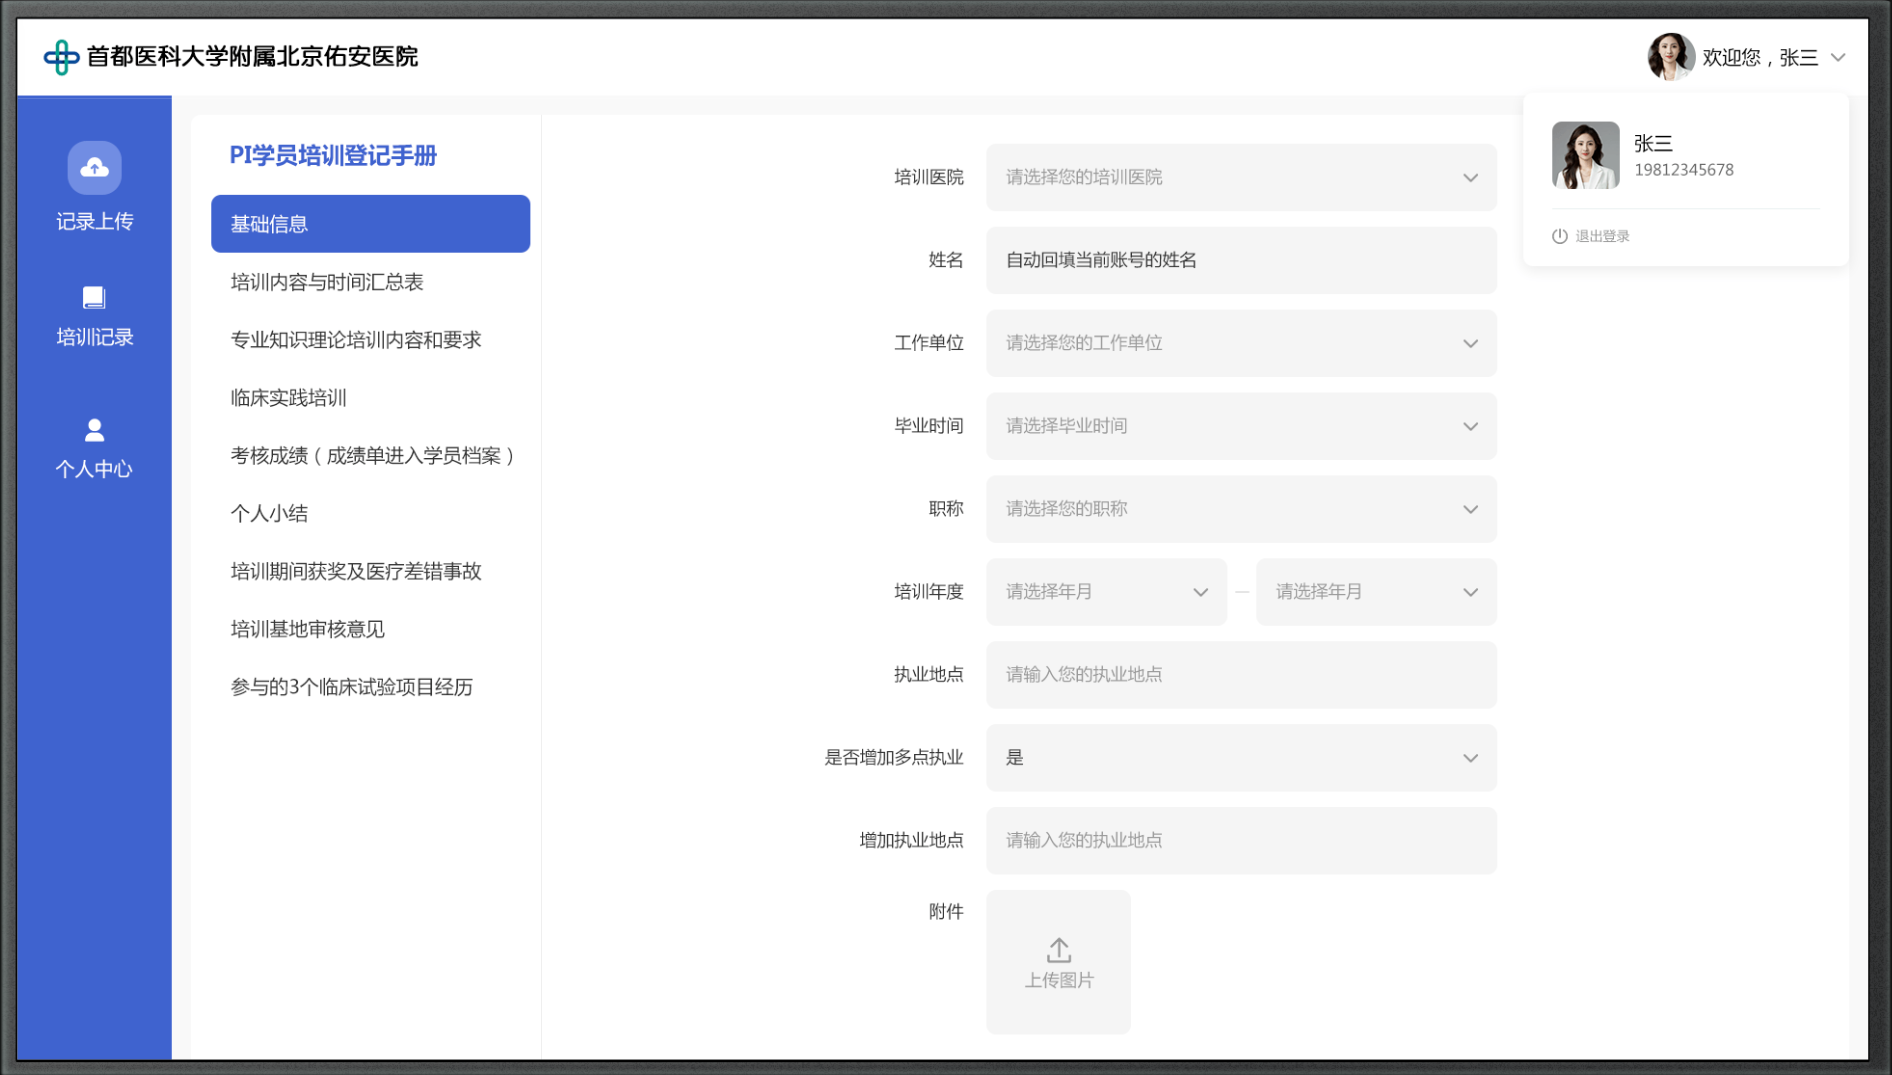Screen dimensions: 1892x1075
Task: Expand user menu chevron beside 欢迎您，张三
Action: (x=1837, y=57)
